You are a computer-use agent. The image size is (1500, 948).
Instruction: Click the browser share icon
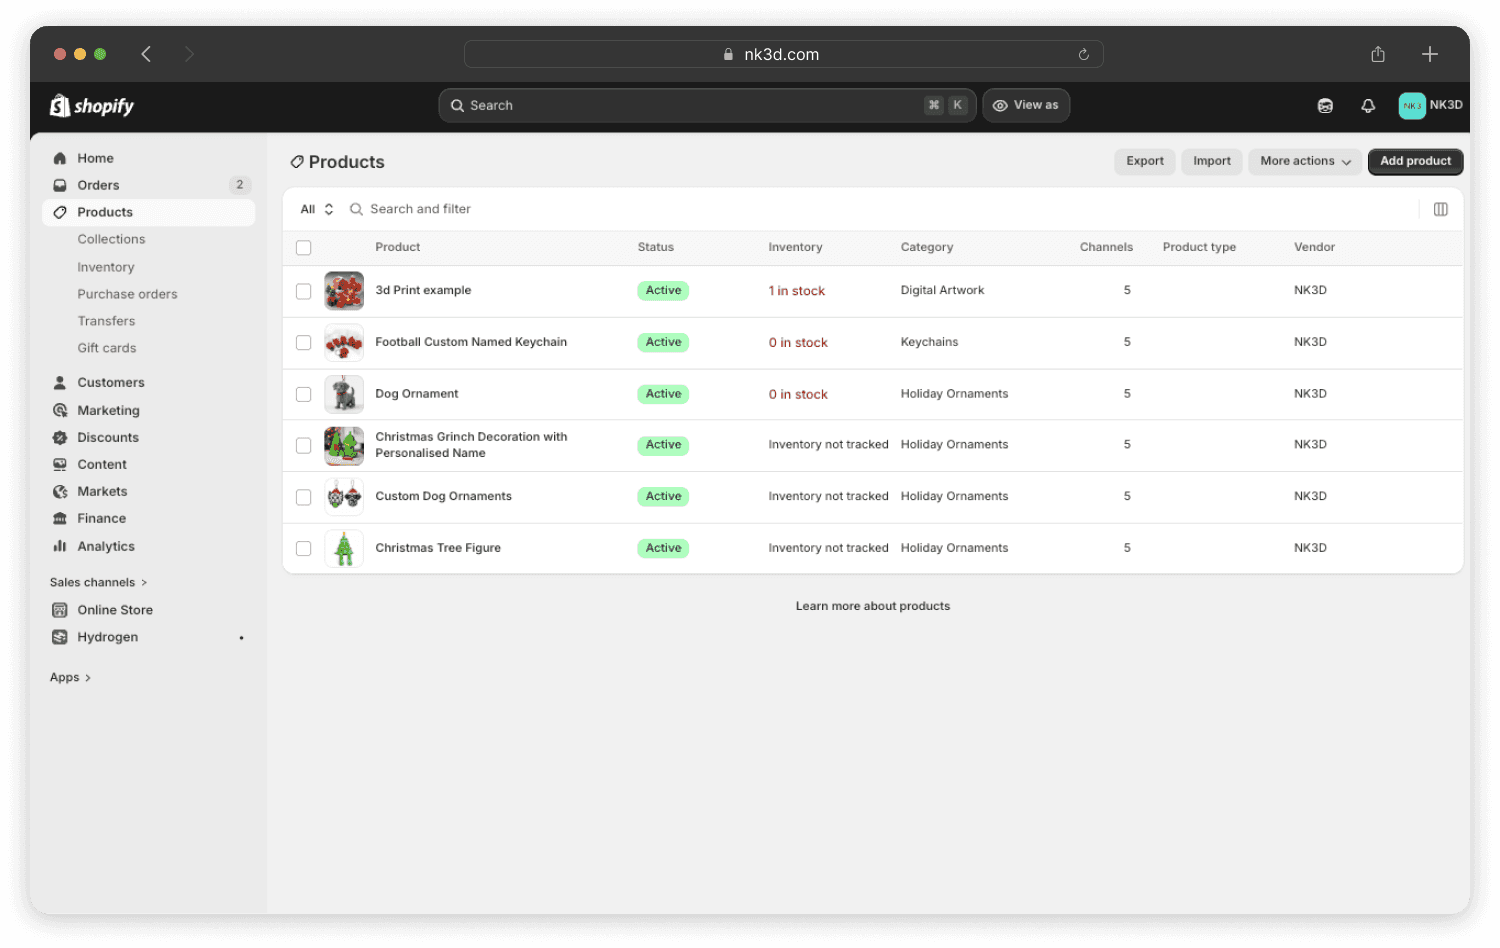point(1378,54)
